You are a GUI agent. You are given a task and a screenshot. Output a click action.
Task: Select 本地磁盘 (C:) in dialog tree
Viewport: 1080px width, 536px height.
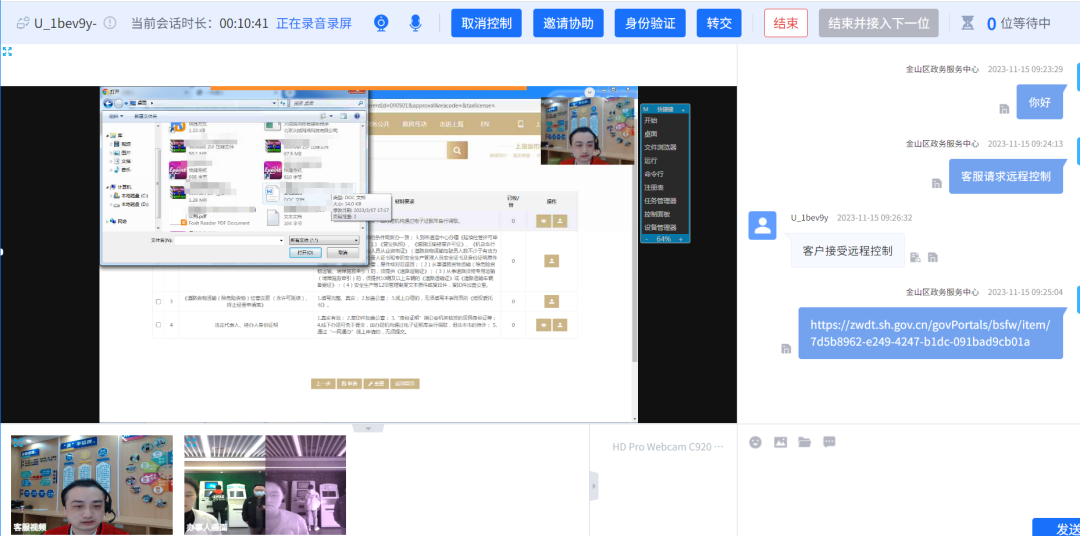[131, 196]
